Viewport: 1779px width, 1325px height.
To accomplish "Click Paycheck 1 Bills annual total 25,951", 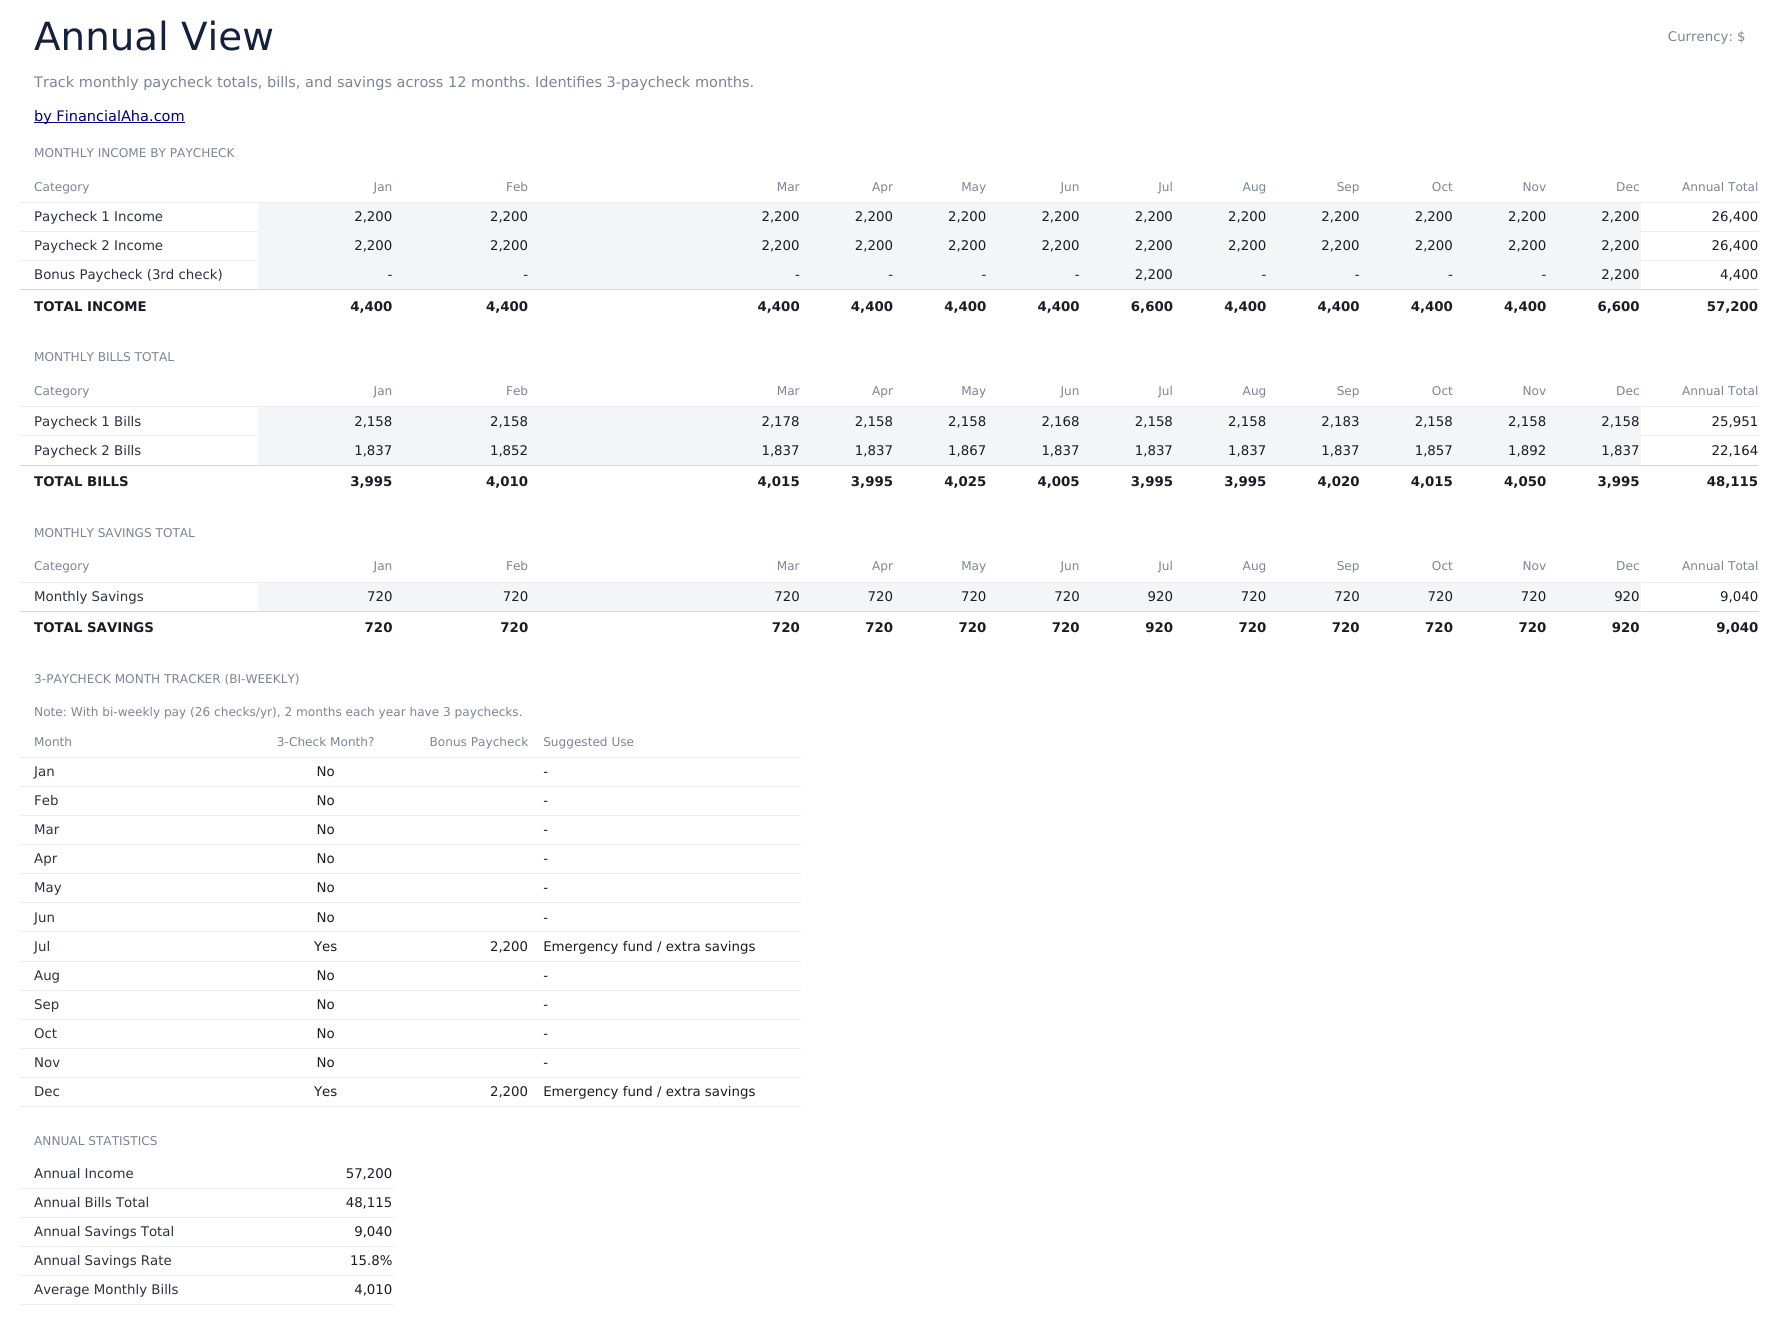I will pos(1734,422).
